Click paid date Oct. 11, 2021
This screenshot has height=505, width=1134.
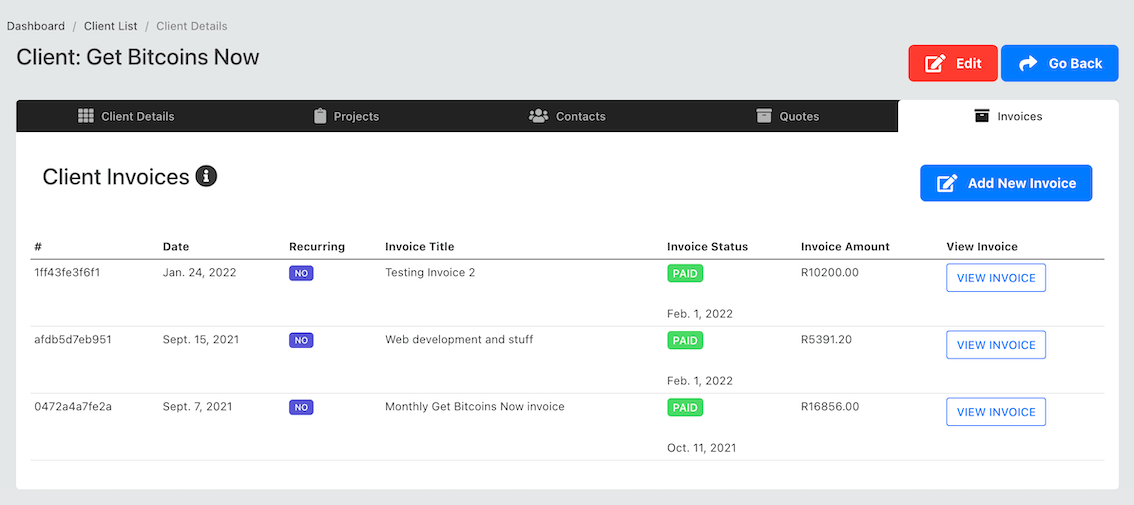(x=702, y=448)
